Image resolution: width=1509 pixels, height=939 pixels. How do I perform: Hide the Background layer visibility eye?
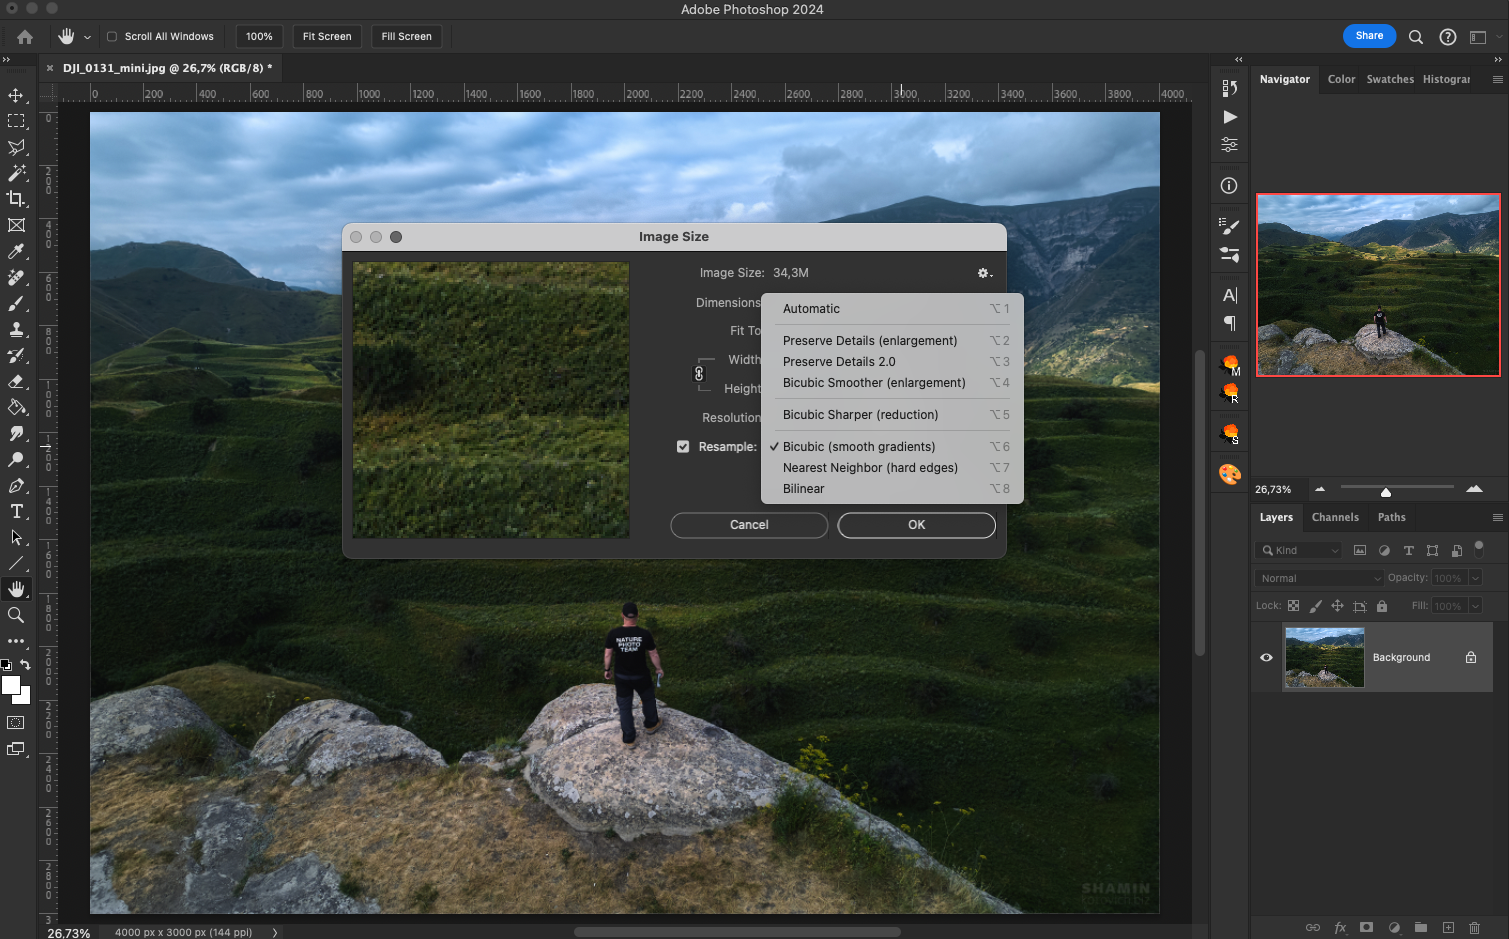coord(1266,657)
